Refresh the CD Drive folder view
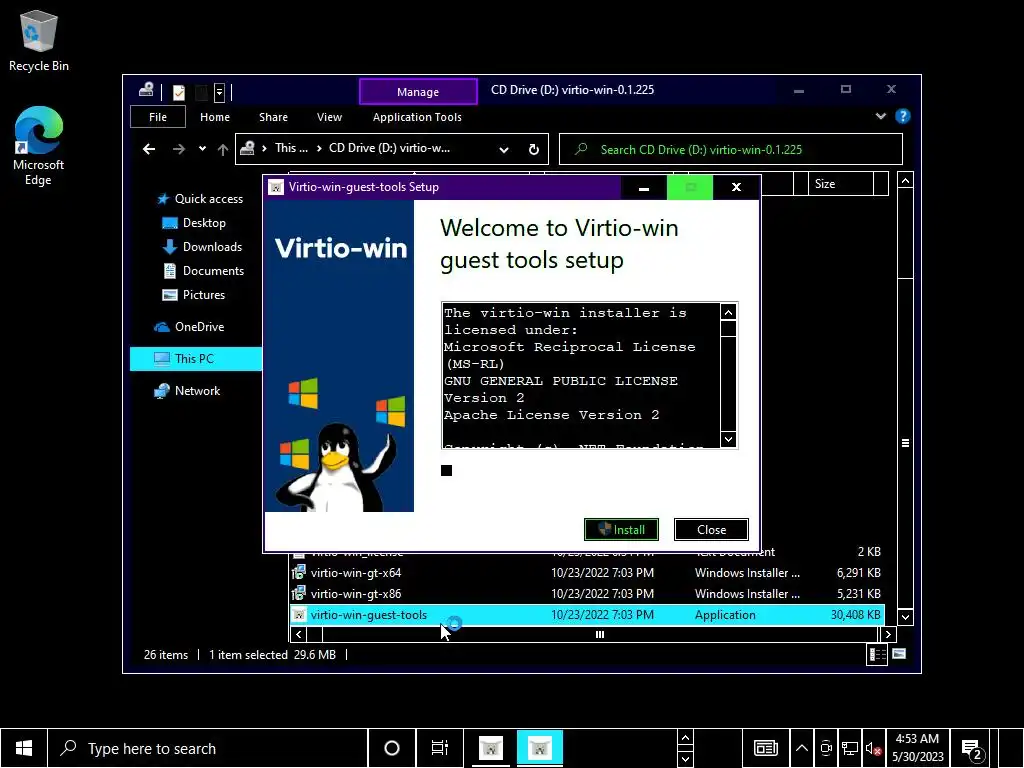 point(534,150)
